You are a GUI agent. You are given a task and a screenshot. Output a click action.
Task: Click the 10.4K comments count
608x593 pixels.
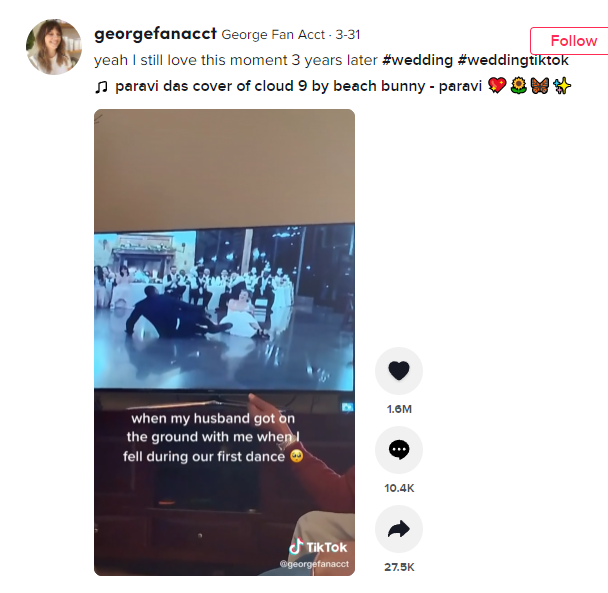tap(399, 488)
